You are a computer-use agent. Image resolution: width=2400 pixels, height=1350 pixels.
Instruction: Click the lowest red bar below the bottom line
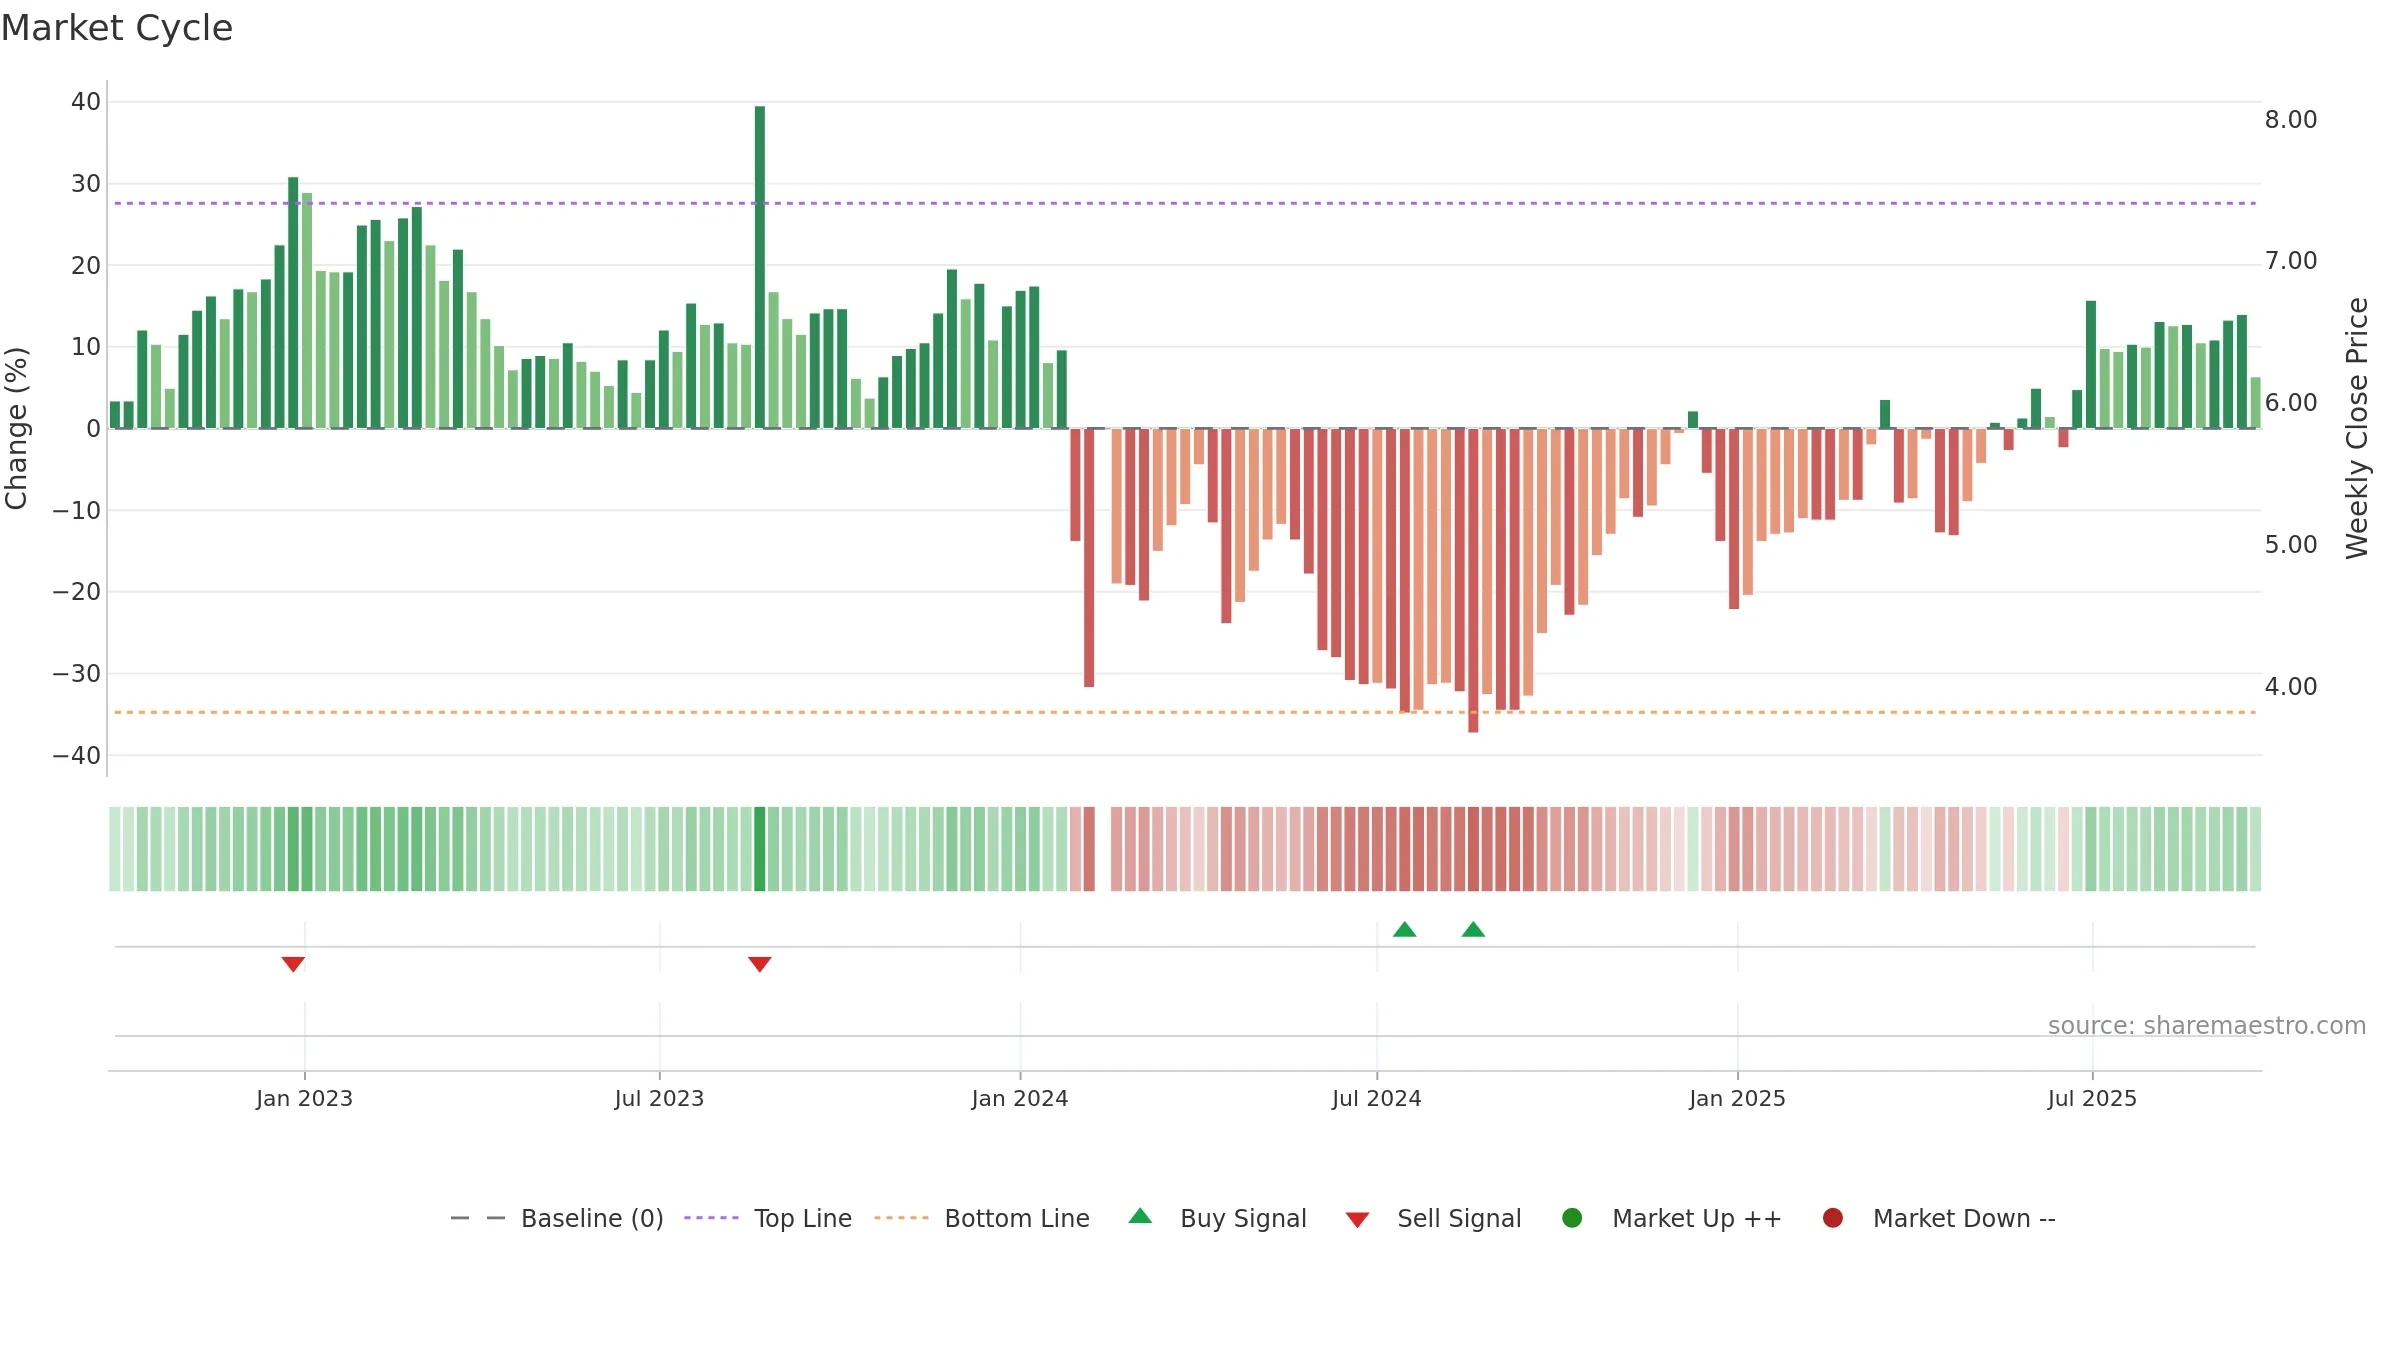pos(1473,580)
